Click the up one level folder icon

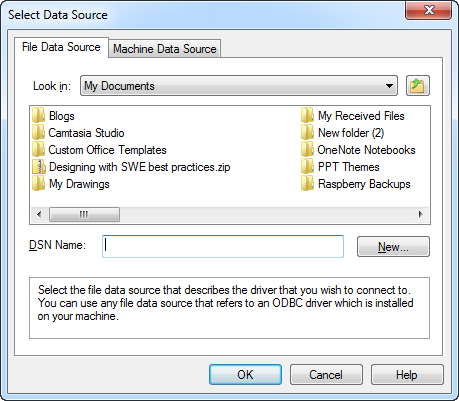pos(418,86)
